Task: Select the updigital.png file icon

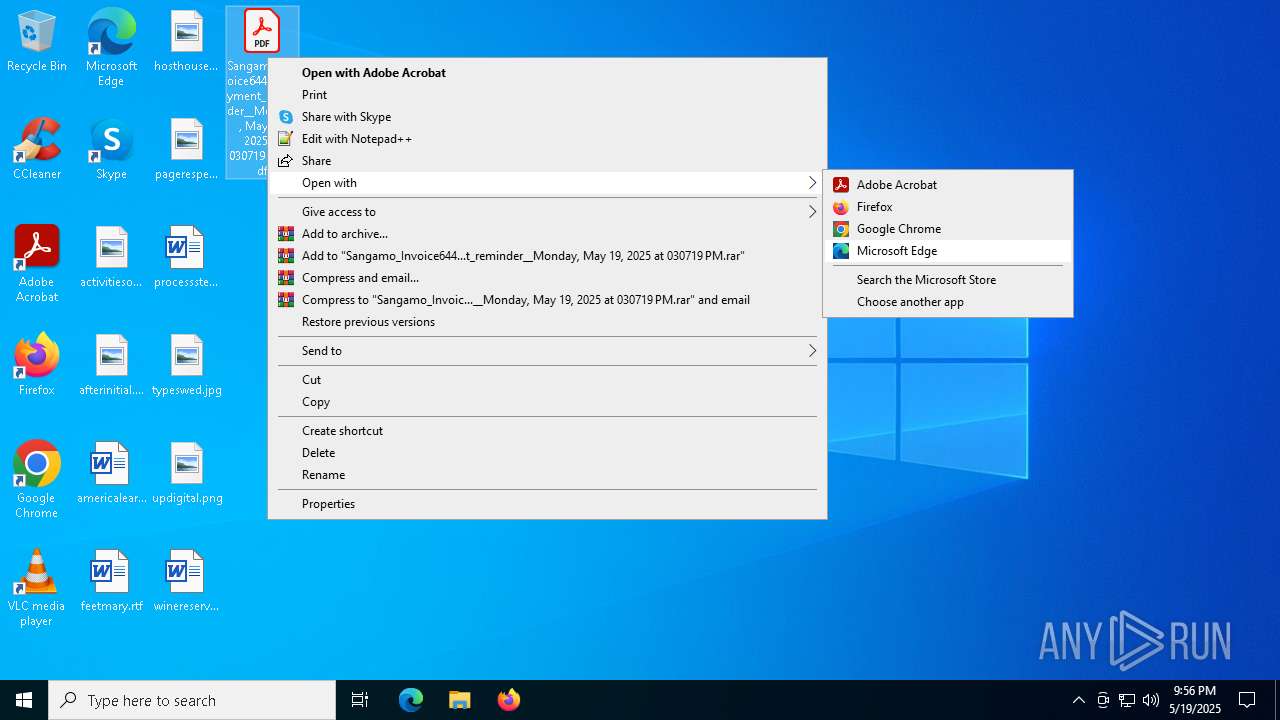Action: [186, 473]
